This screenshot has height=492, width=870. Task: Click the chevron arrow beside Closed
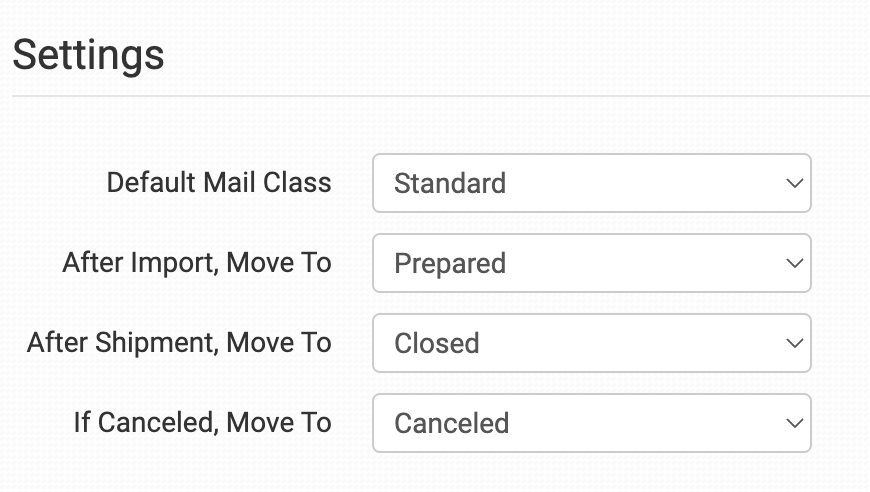(795, 344)
